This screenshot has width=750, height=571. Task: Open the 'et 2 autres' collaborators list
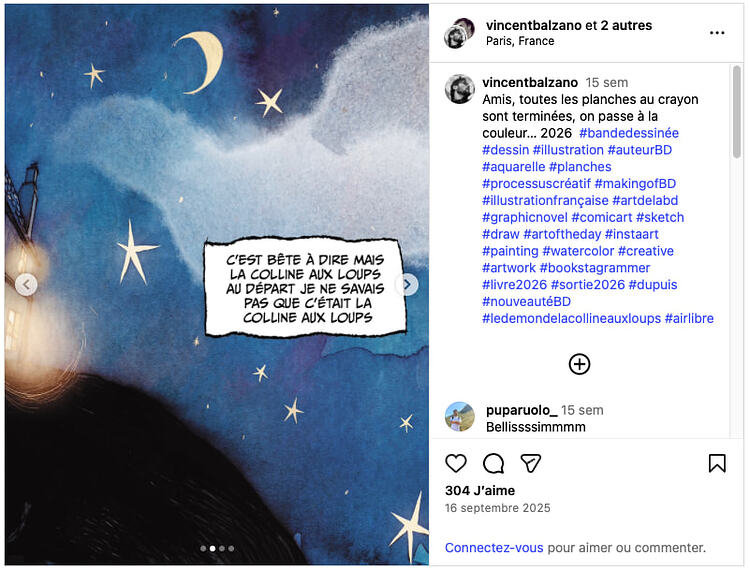[x=626, y=25]
